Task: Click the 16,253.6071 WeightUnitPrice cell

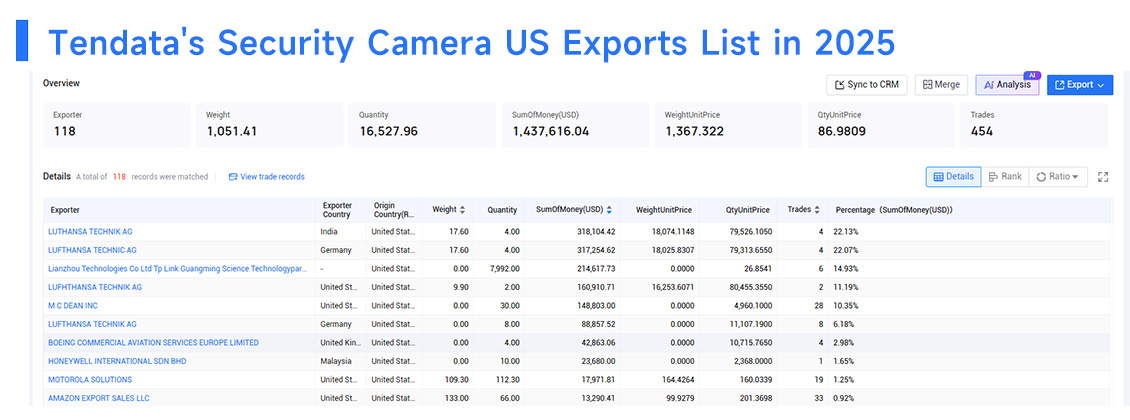Action: [x=671, y=287]
